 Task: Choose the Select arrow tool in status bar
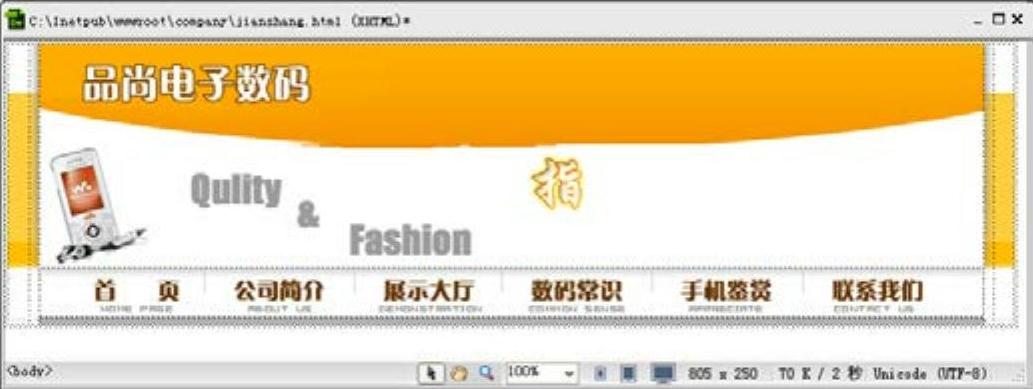pyautogui.click(x=432, y=373)
